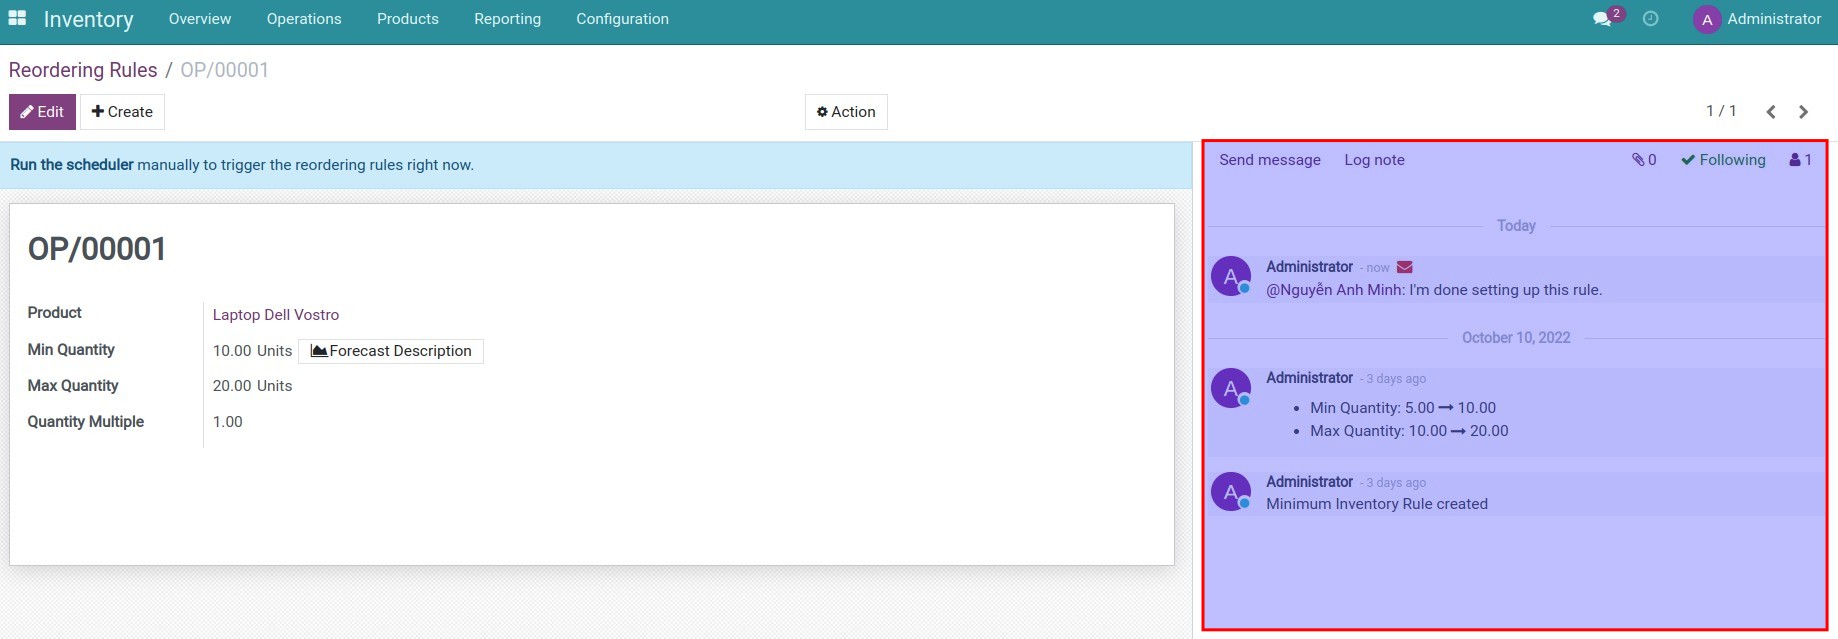
Task: Follow the Laptop Dell Vostro product link
Action: pos(276,315)
